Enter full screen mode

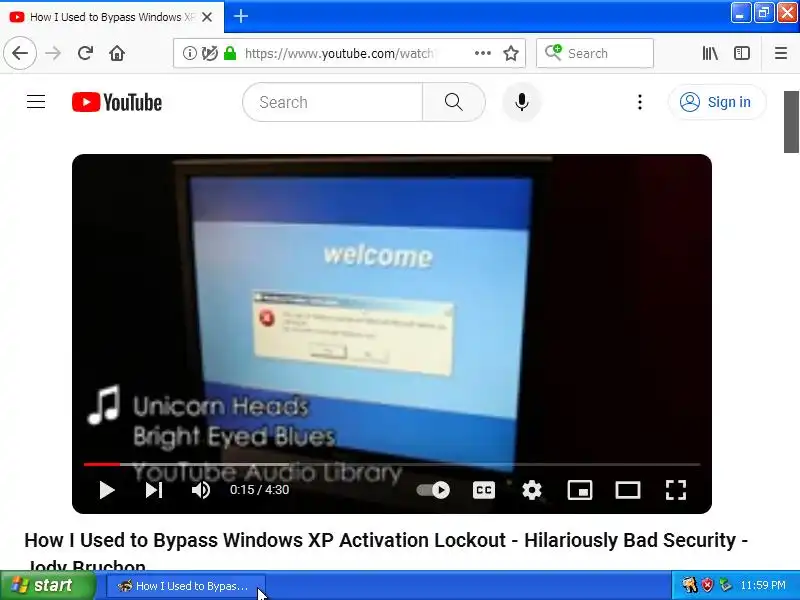[676, 490]
